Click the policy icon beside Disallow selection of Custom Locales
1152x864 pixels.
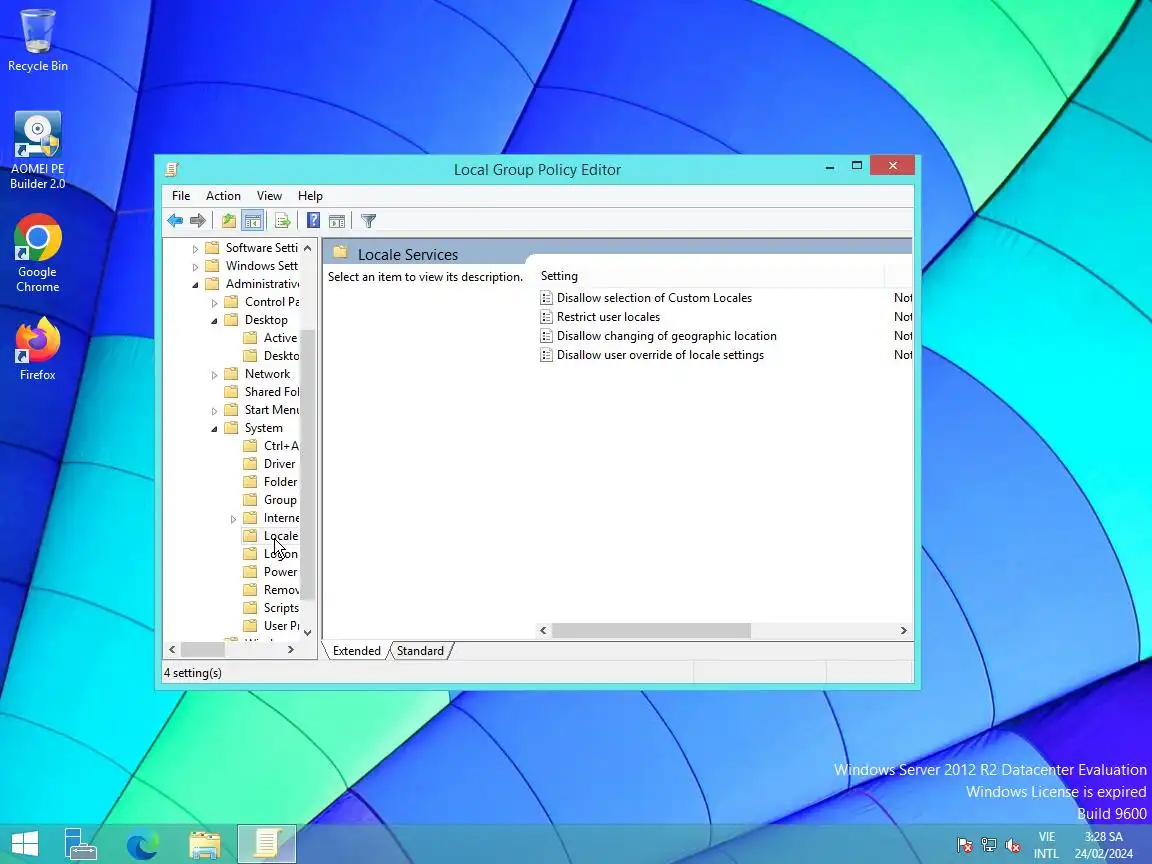point(546,298)
